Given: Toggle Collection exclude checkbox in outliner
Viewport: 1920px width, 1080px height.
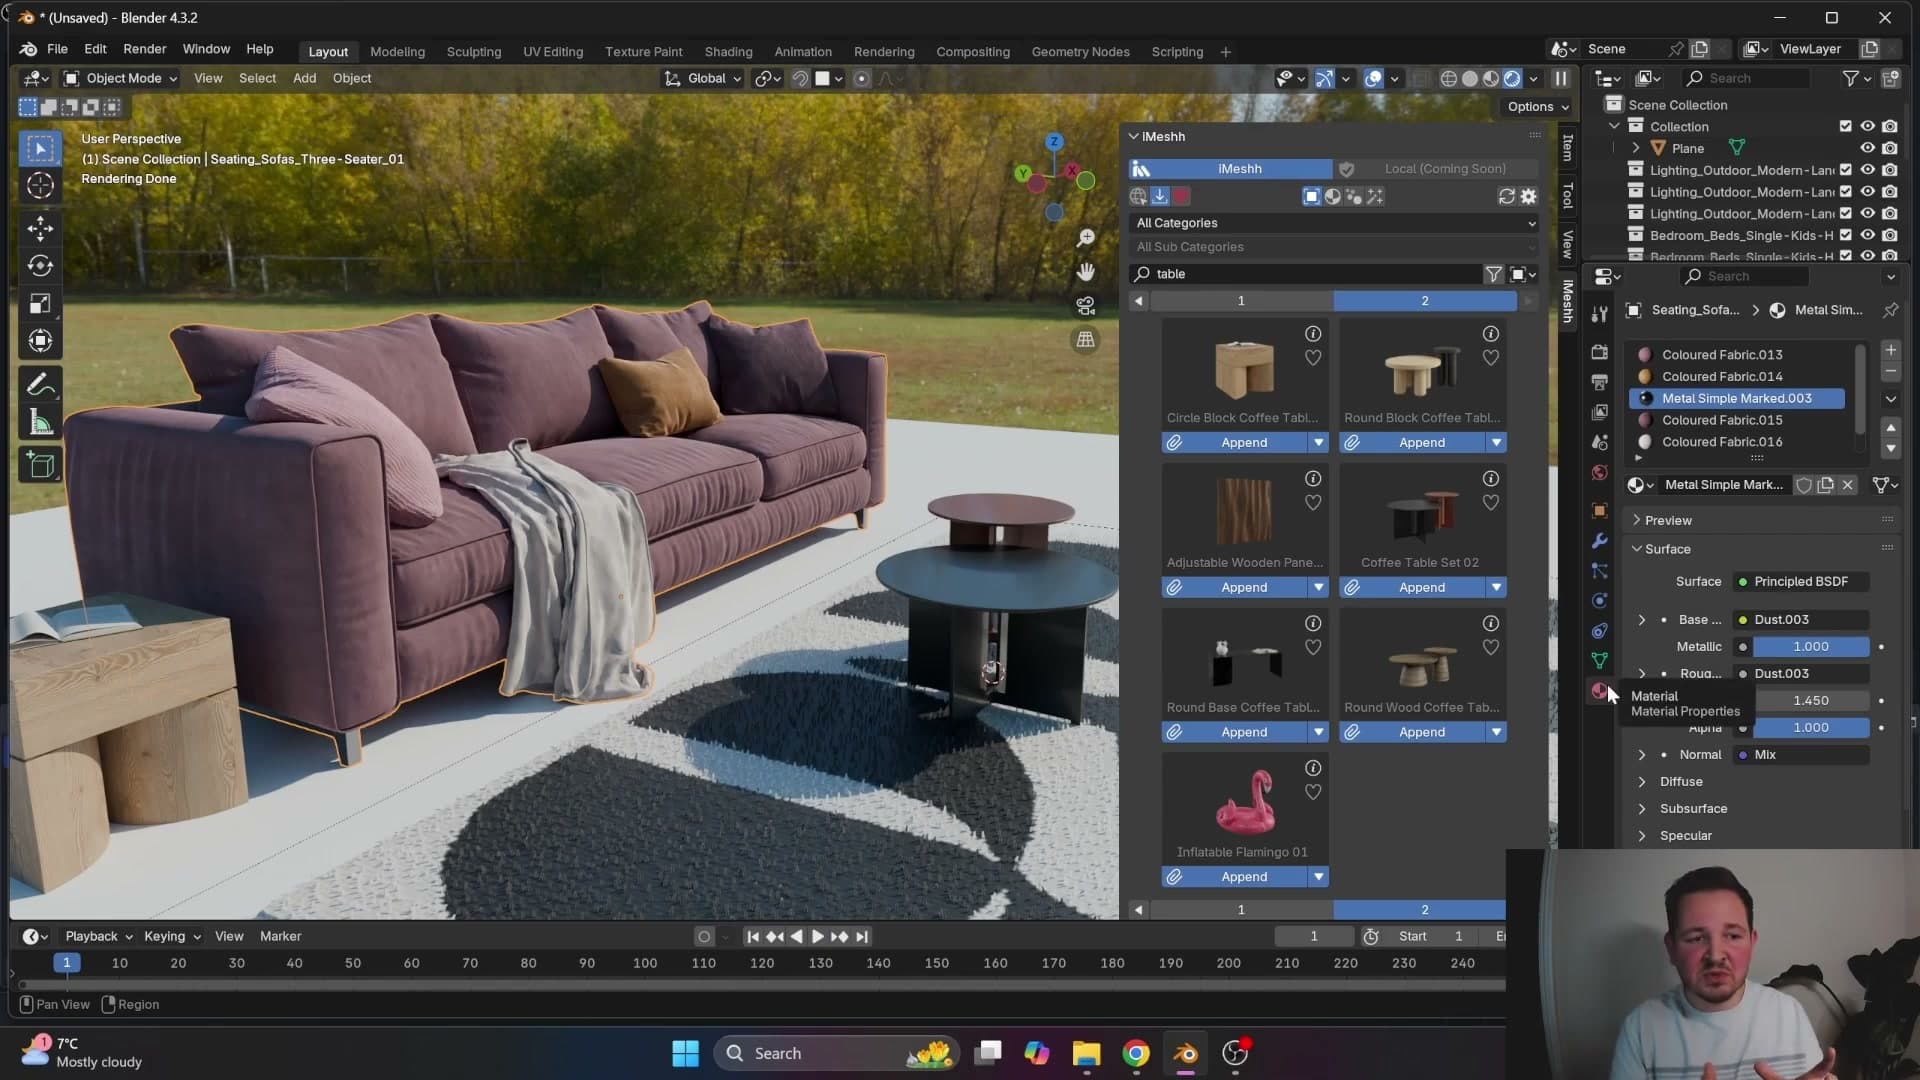Looking at the screenshot, I should [x=1846, y=126].
